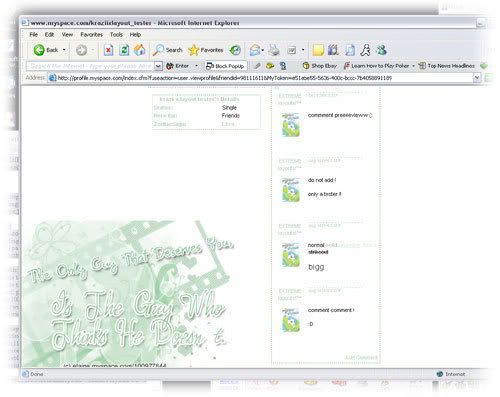This screenshot has width=500, height=397.
Task: Expand the dropdown beside Enter button
Action: (196, 66)
